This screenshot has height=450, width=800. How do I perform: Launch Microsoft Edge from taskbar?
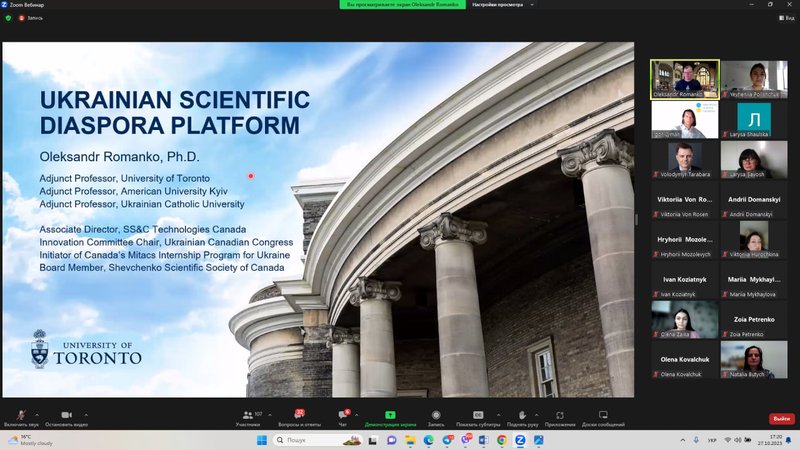428,440
